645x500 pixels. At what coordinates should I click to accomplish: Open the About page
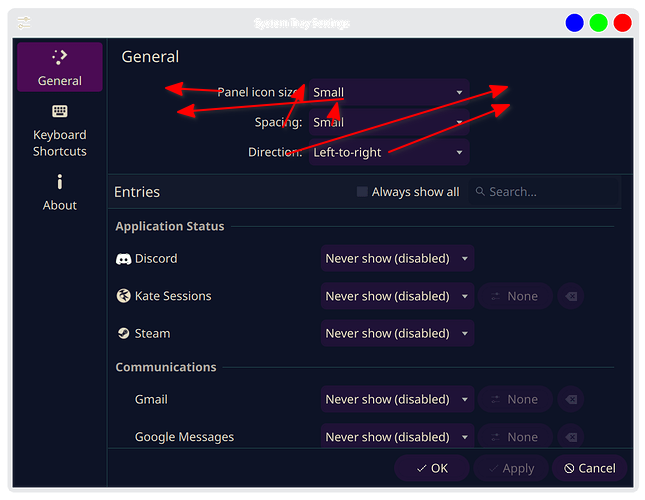coord(59,193)
